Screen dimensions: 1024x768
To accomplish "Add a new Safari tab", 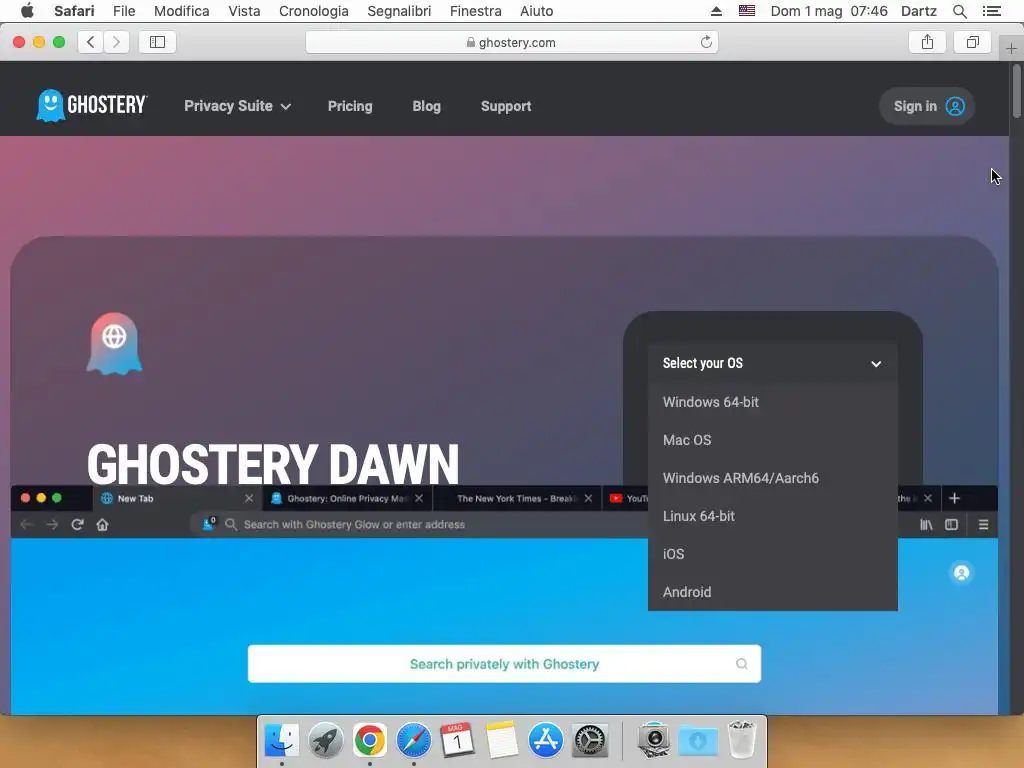I will coord(1011,48).
